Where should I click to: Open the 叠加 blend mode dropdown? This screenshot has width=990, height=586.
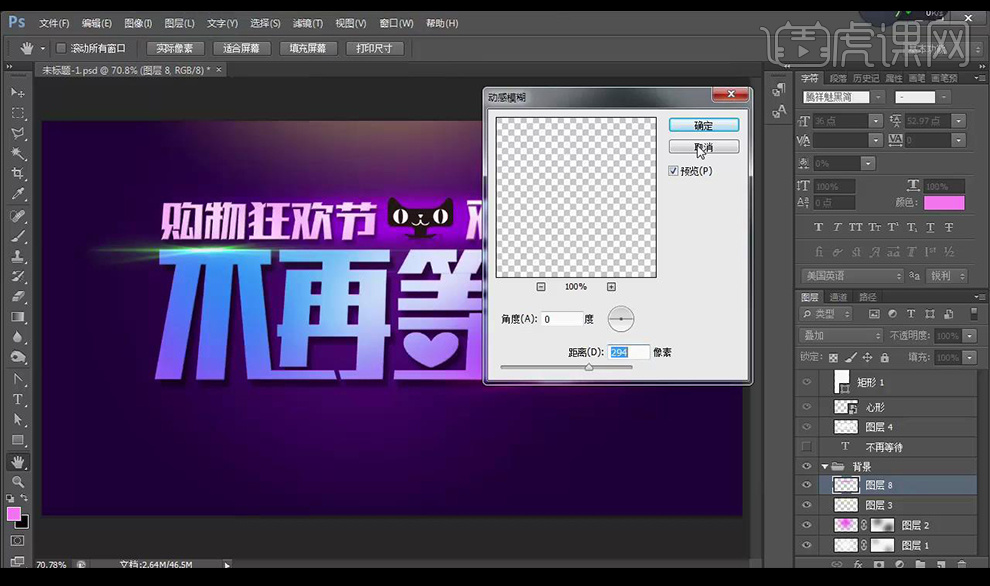[x=841, y=335]
